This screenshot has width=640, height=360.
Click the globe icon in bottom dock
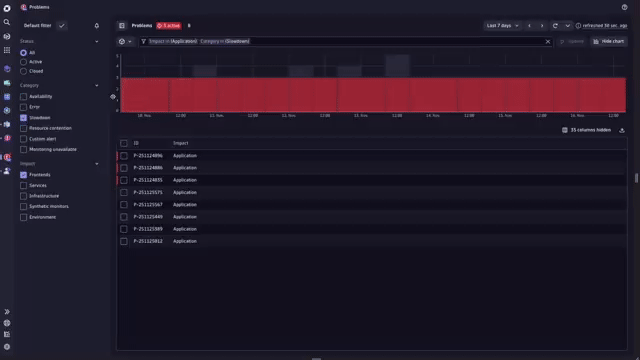click(7, 323)
